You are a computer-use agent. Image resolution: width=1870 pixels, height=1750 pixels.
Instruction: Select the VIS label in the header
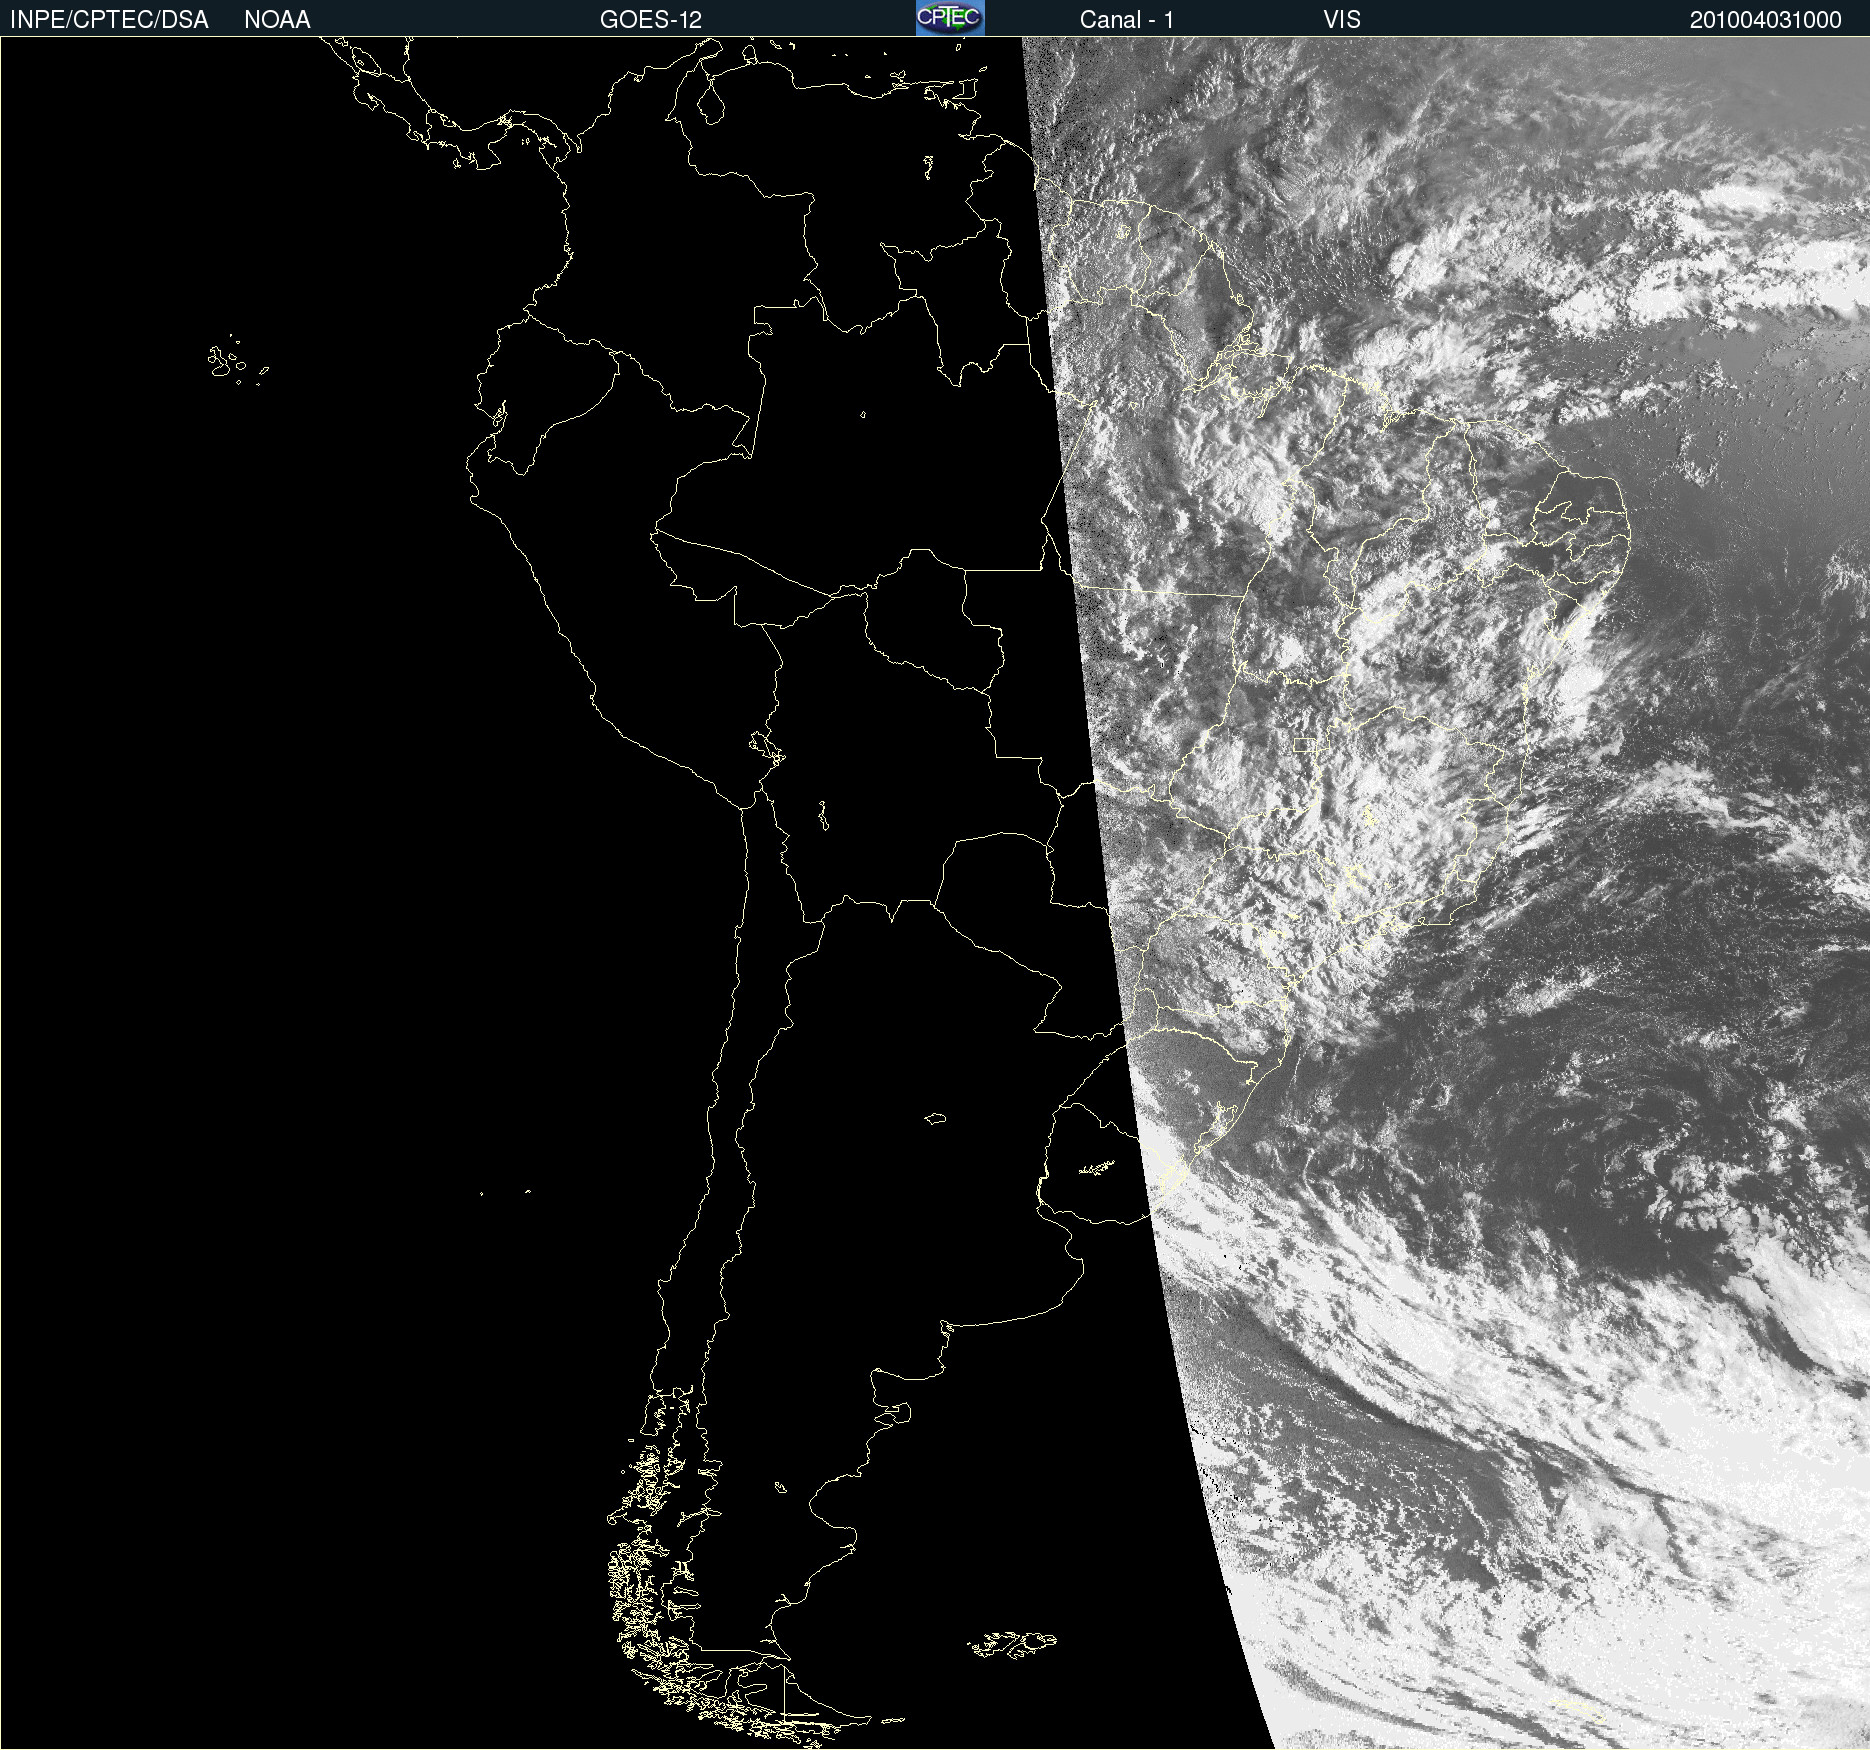(1342, 20)
